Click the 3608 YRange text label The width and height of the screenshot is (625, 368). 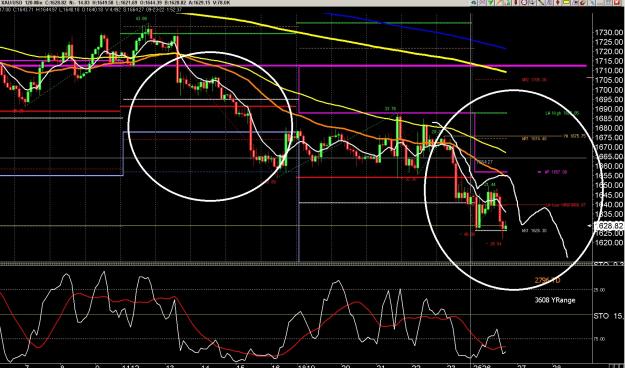pos(555,300)
